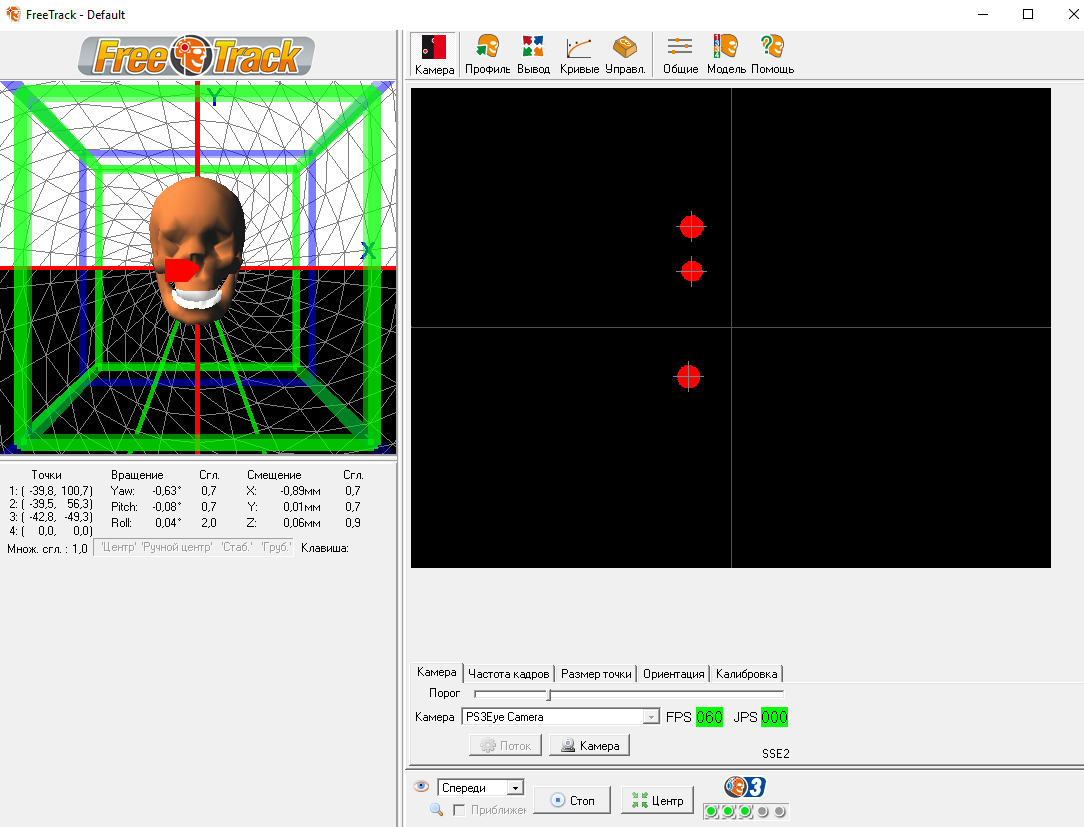Screen dimensions: 1084x827
Task: Click the Поток stream button
Action: click(x=505, y=745)
